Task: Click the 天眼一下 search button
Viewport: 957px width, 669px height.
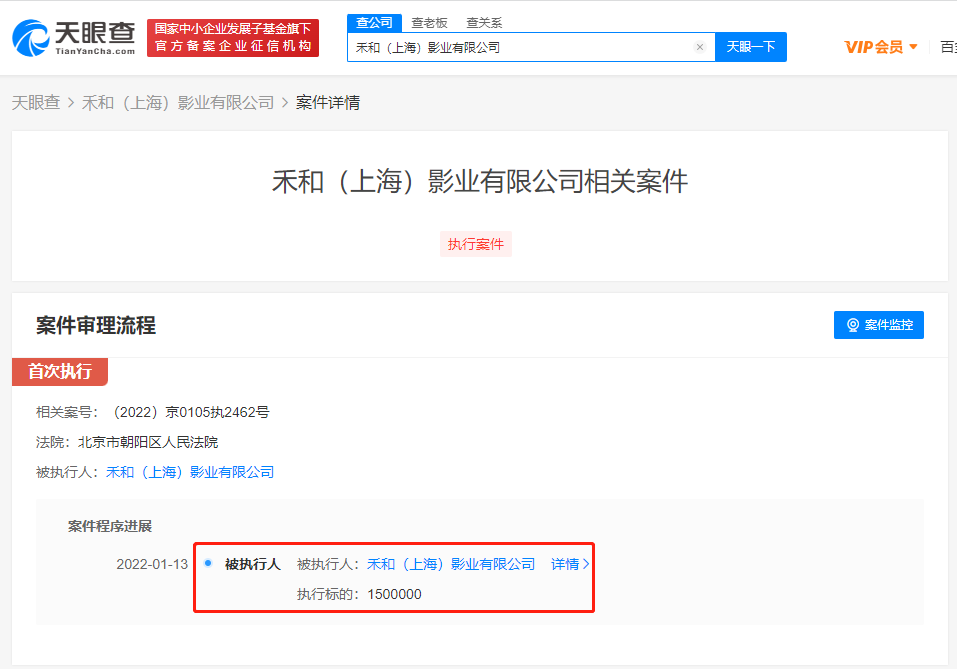Action: click(x=751, y=47)
